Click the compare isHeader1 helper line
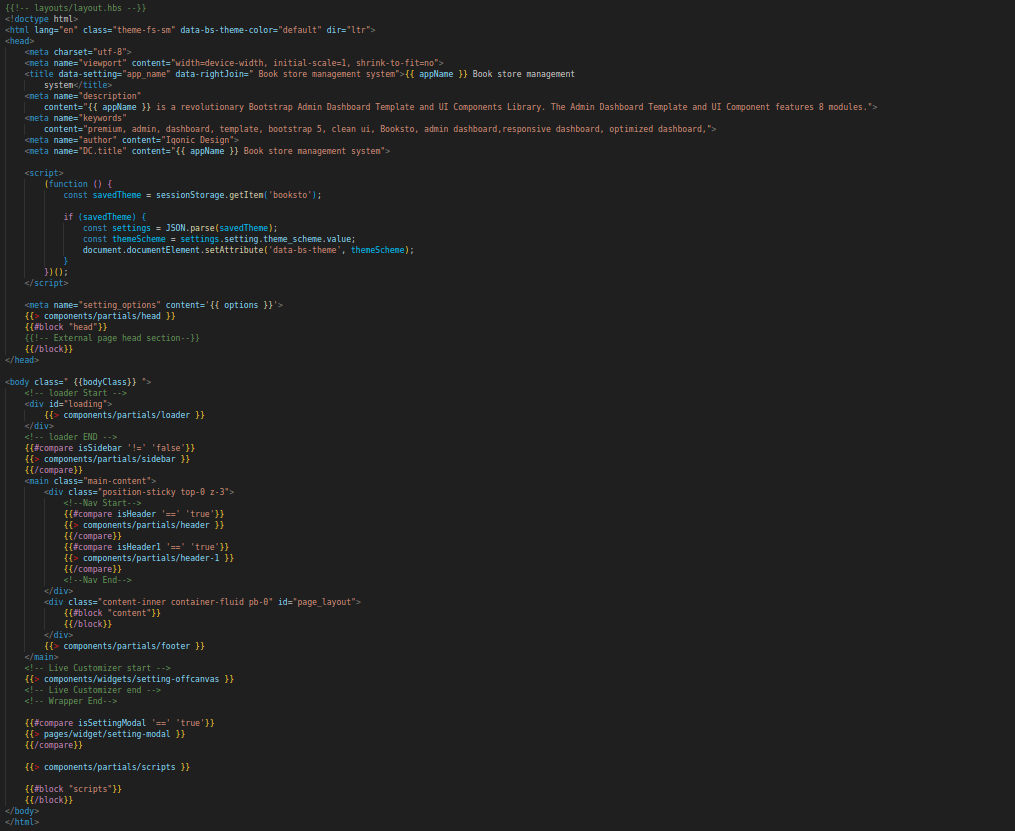Viewport: 1015px width, 831px height. 146,547
